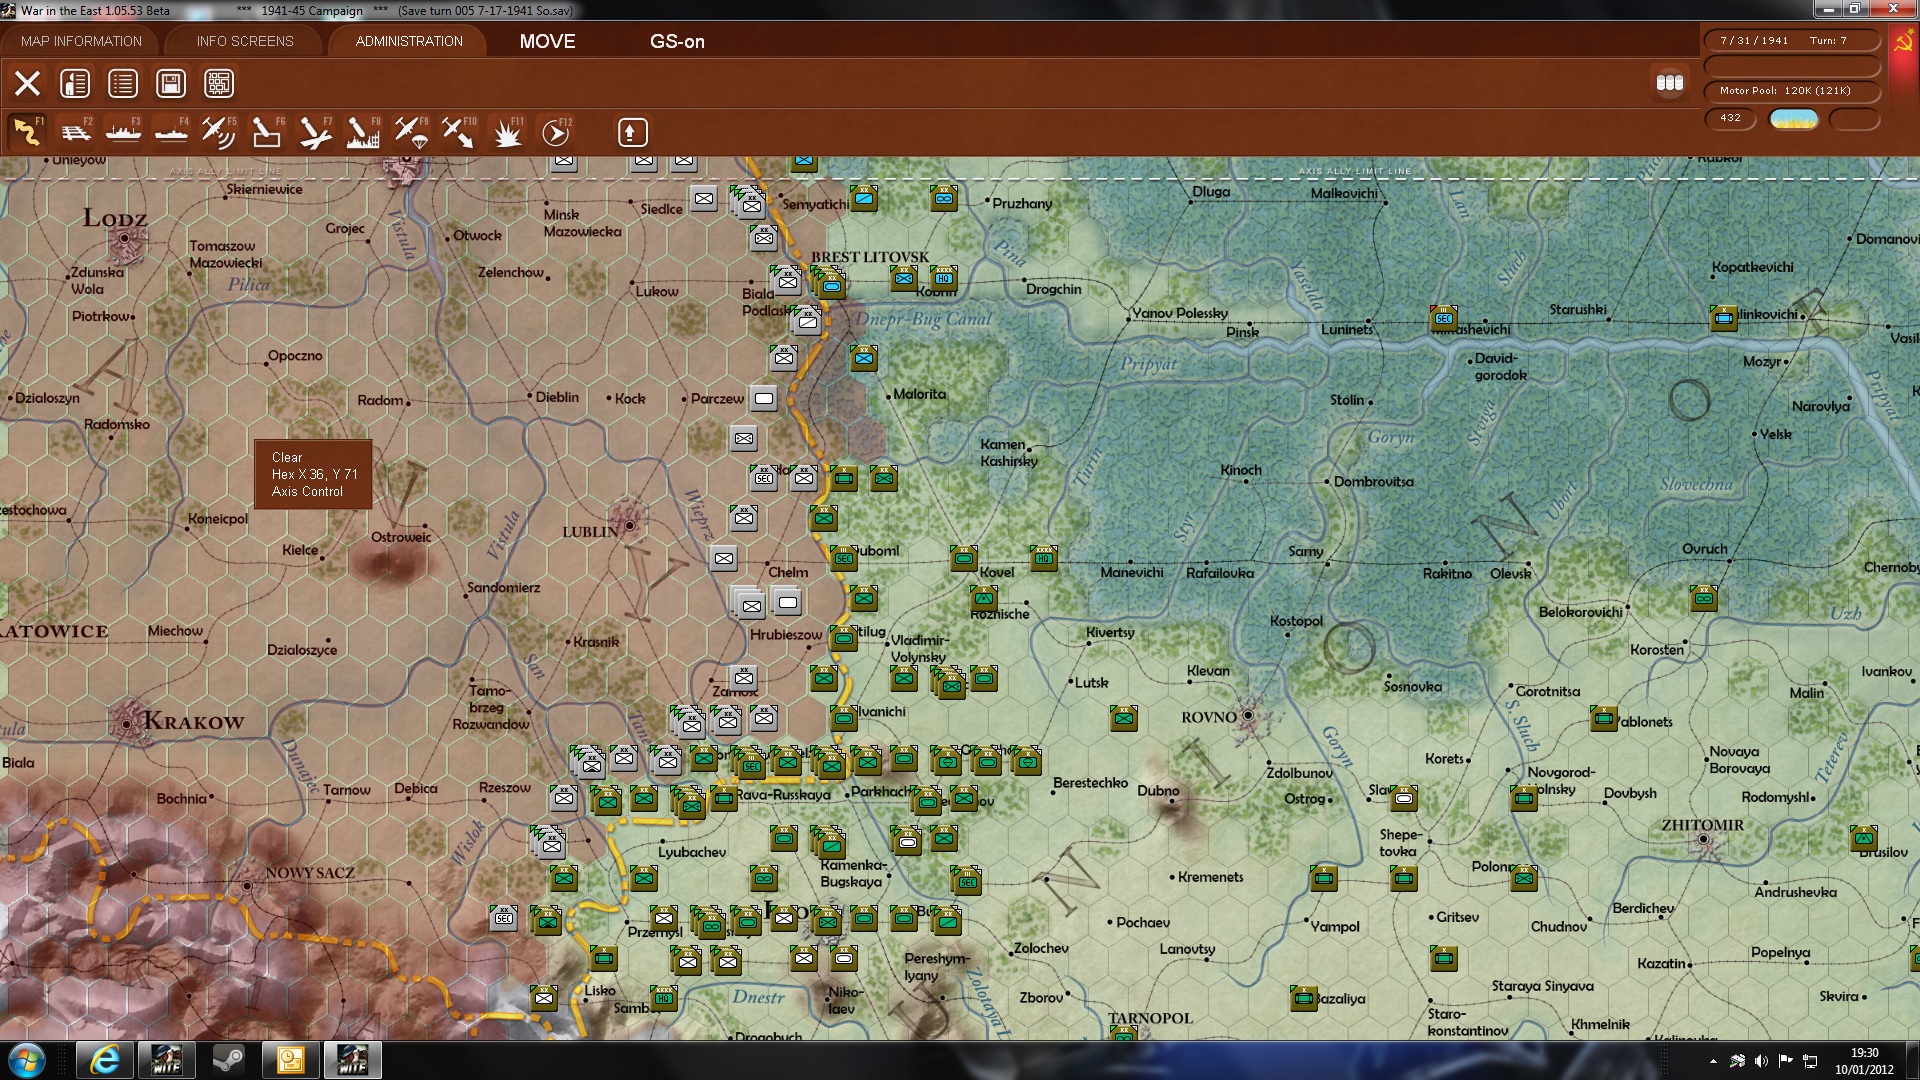Select the F8 bomb city mode
Viewport: 1920px width, 1080px height.
click(x=363, y=132)
